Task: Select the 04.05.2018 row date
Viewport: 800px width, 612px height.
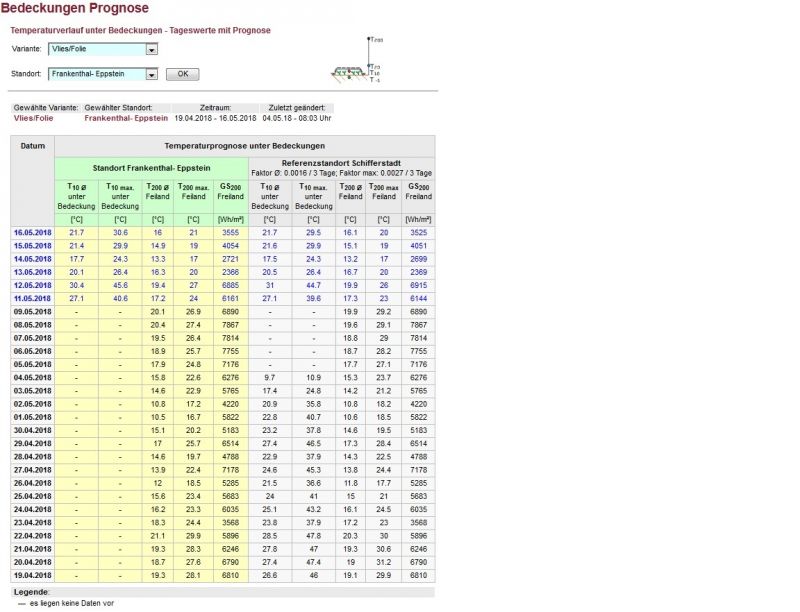Action: (32, 377)
